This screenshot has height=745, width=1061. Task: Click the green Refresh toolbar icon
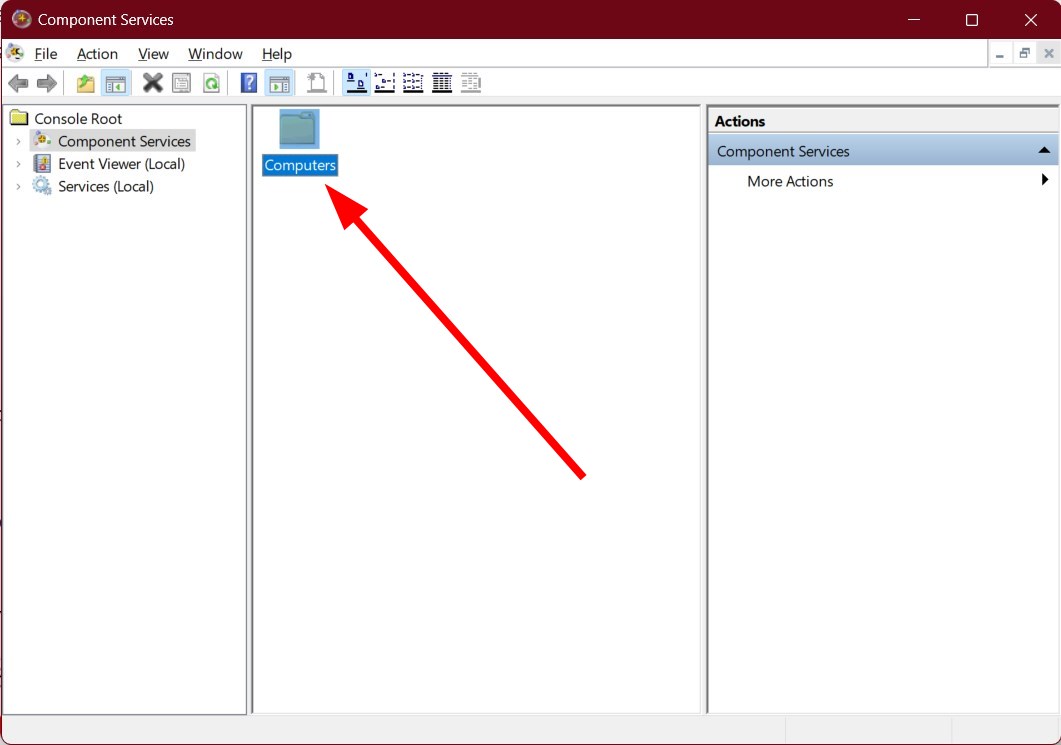[x=212, y=83]
